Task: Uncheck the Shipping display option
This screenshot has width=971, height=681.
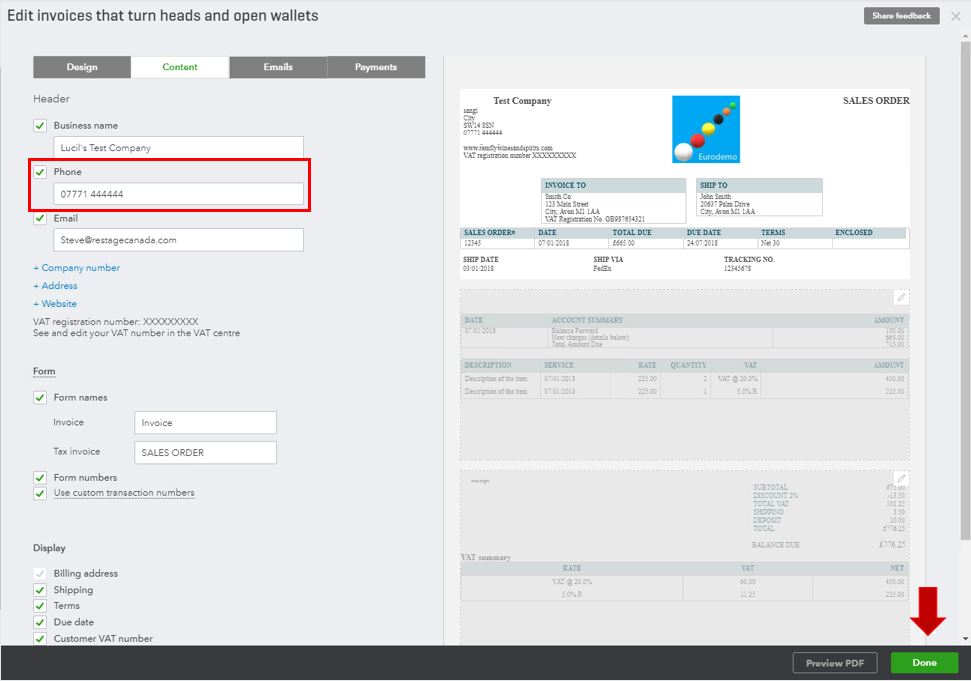Action: click(39, 589)
